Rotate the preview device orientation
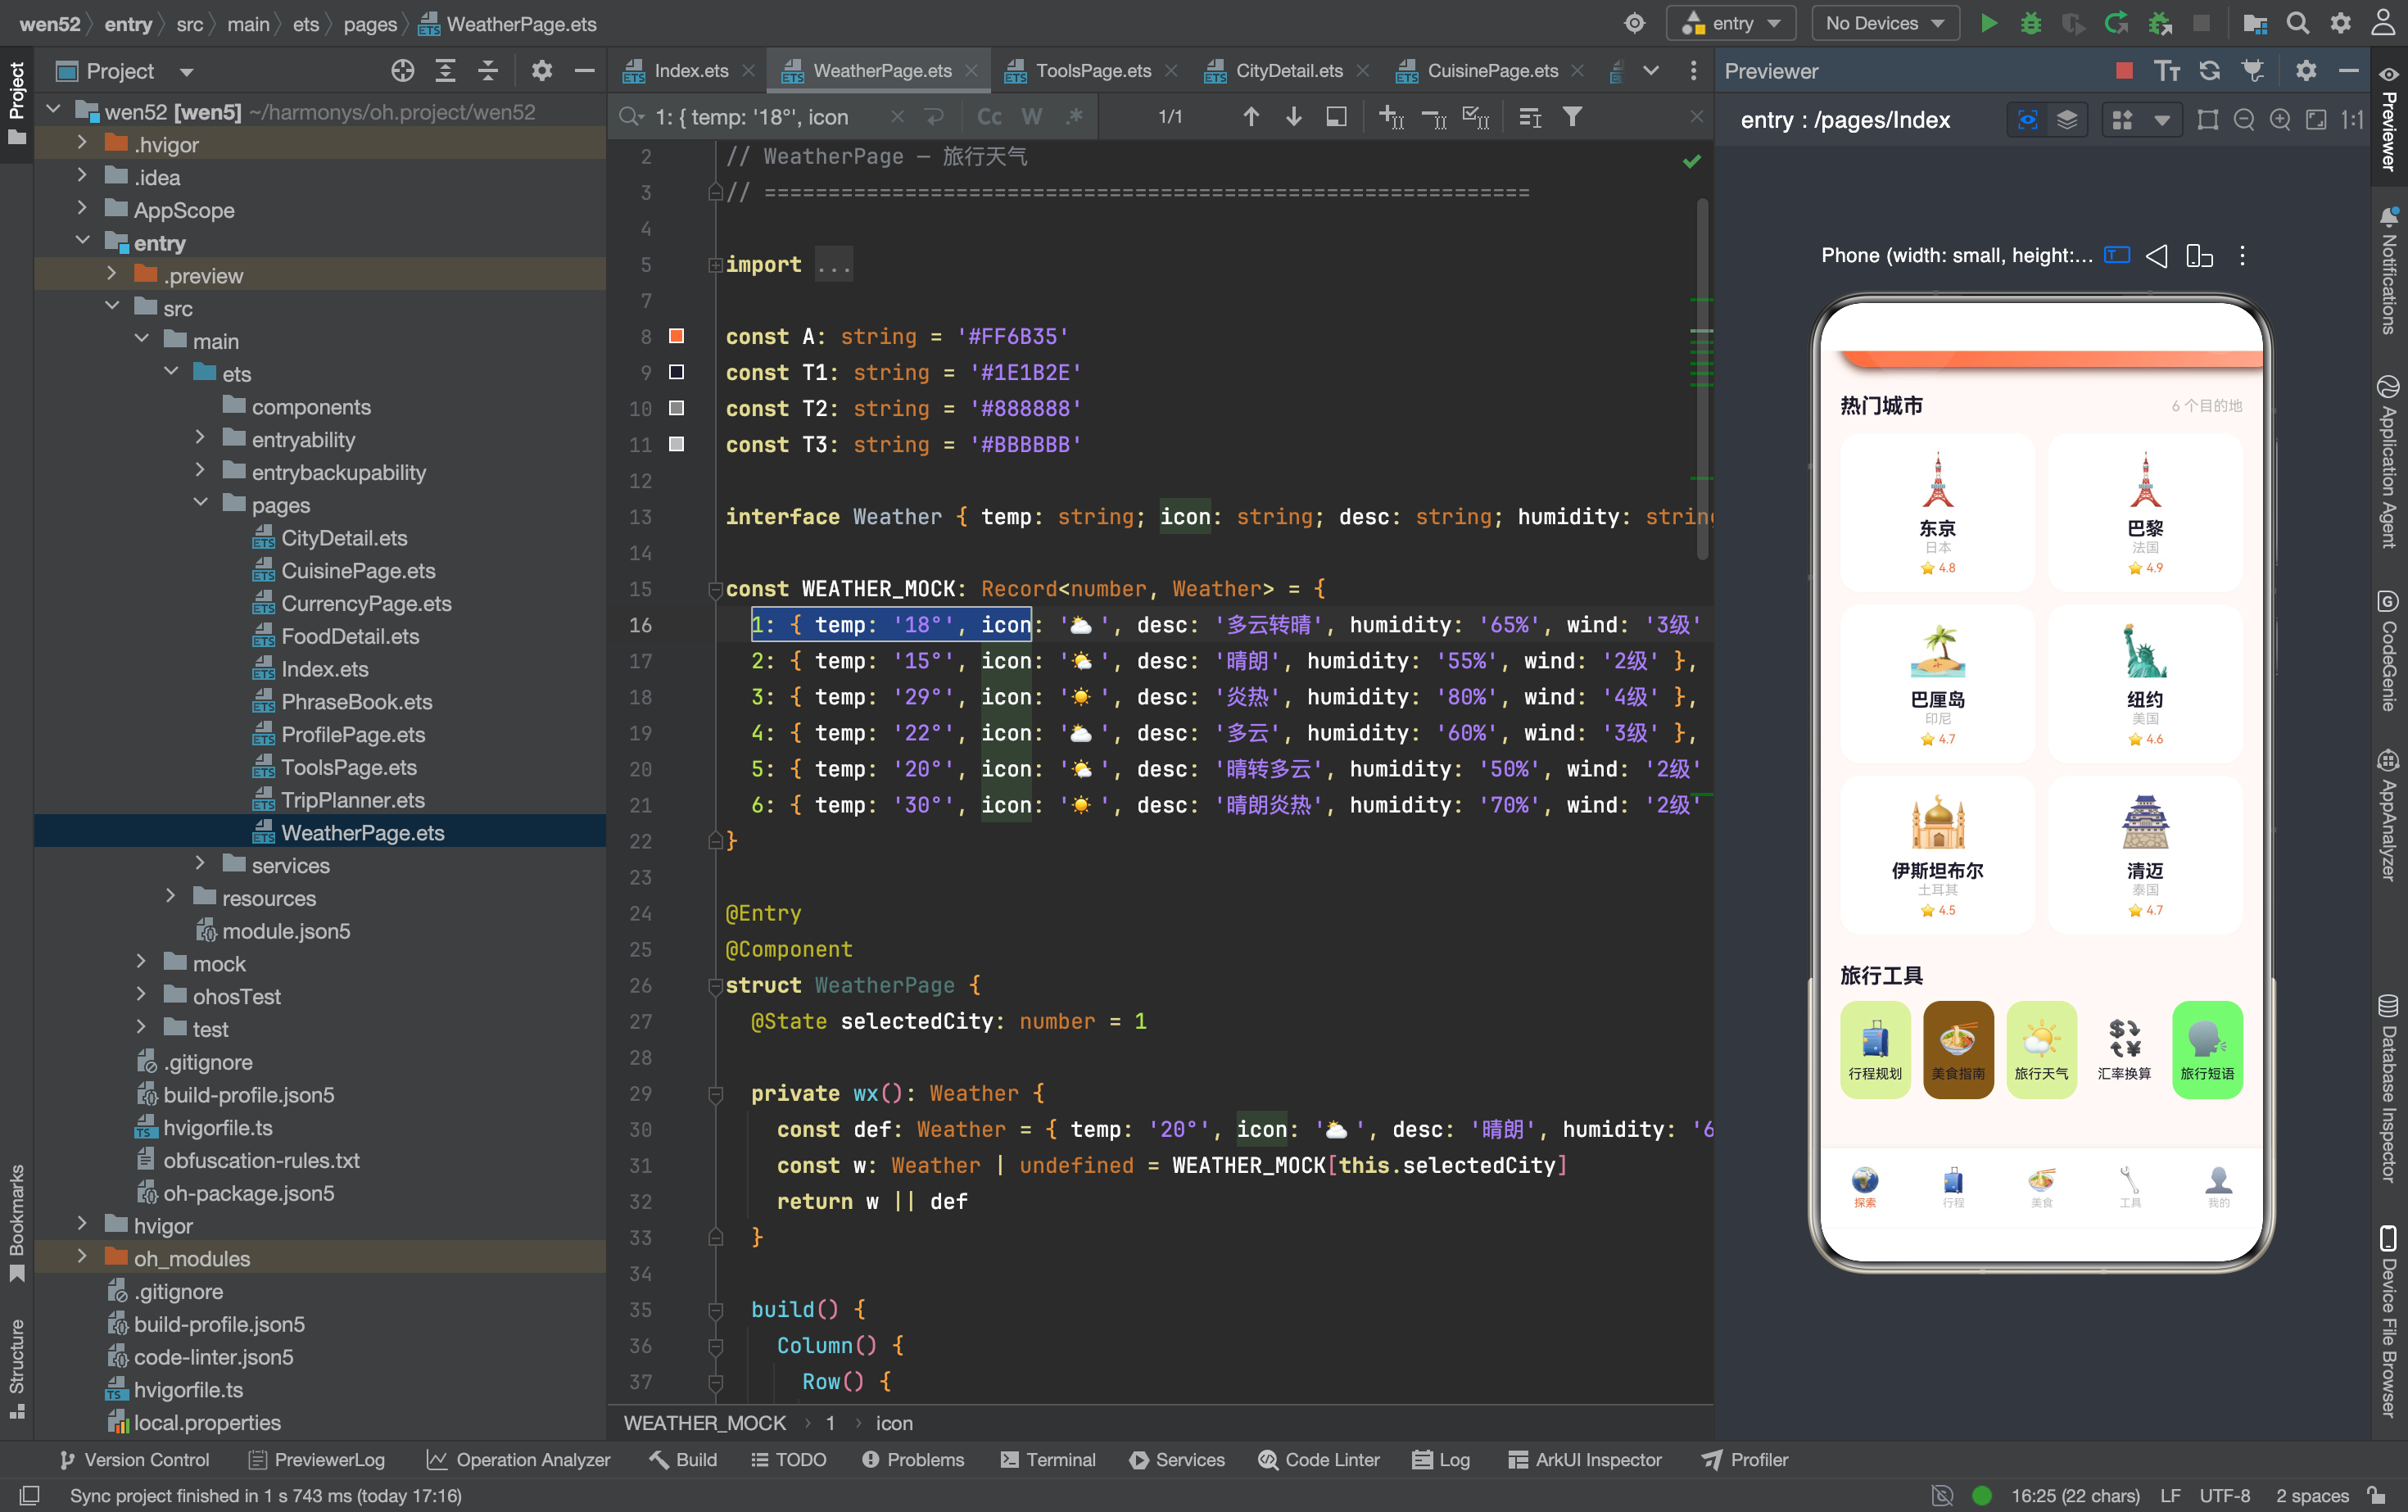 point(2199,256)
